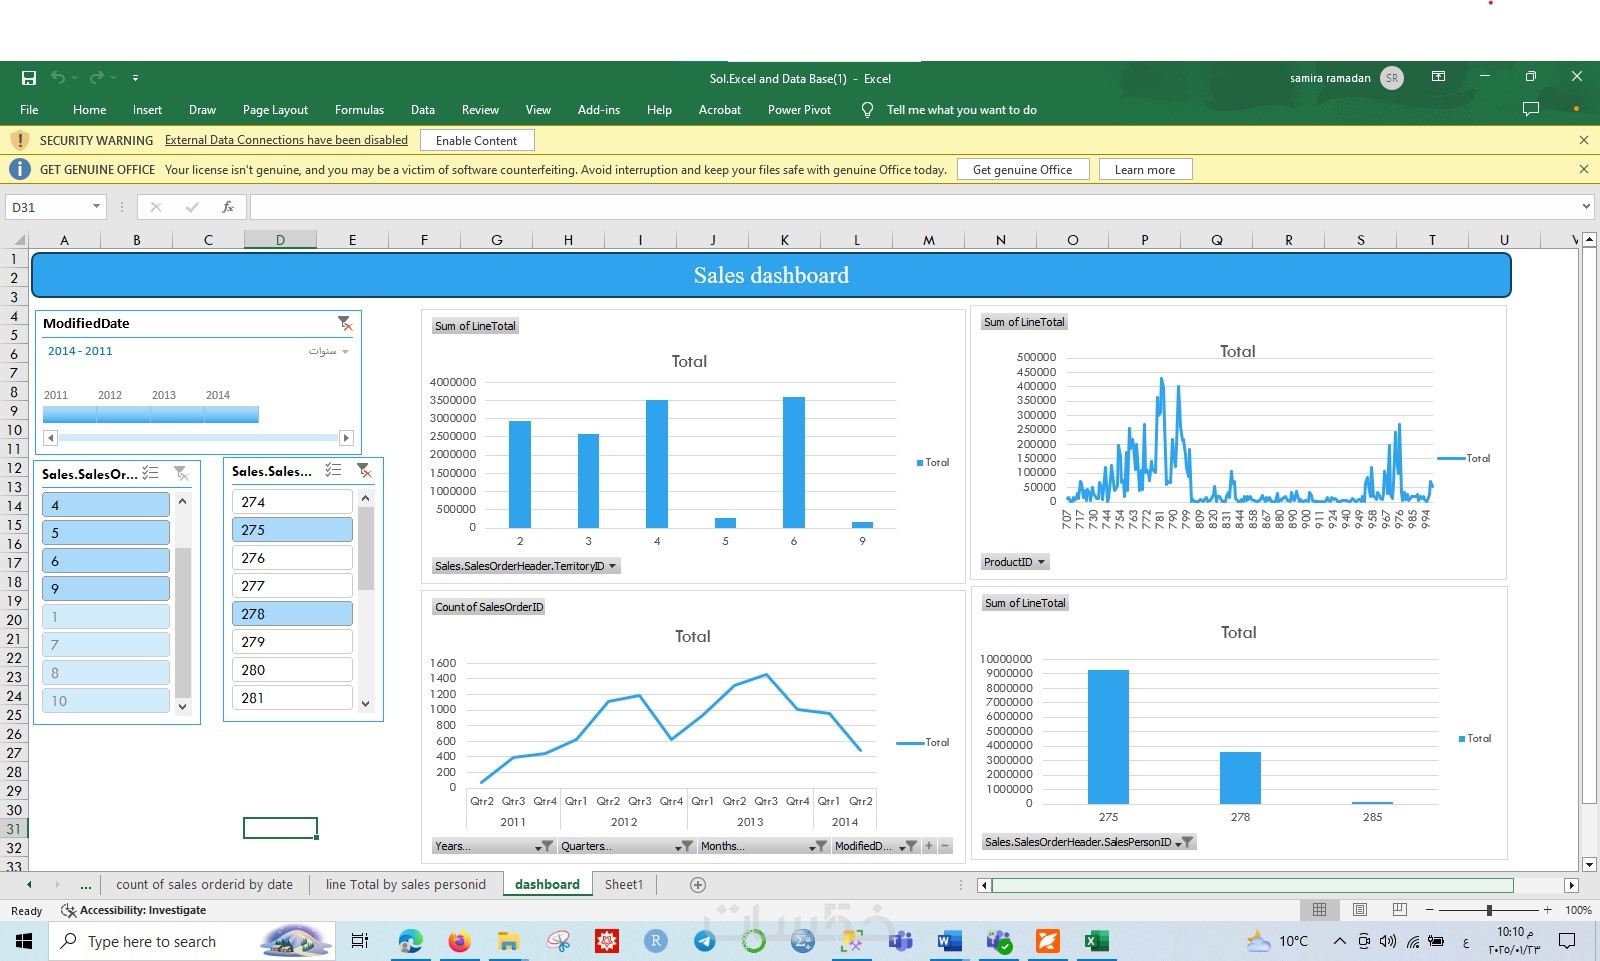Image resolution: width=1600 pixels, height=961 pixels.
Task: Toggle territory 6 in the slicer
Action: click(106, 561)
